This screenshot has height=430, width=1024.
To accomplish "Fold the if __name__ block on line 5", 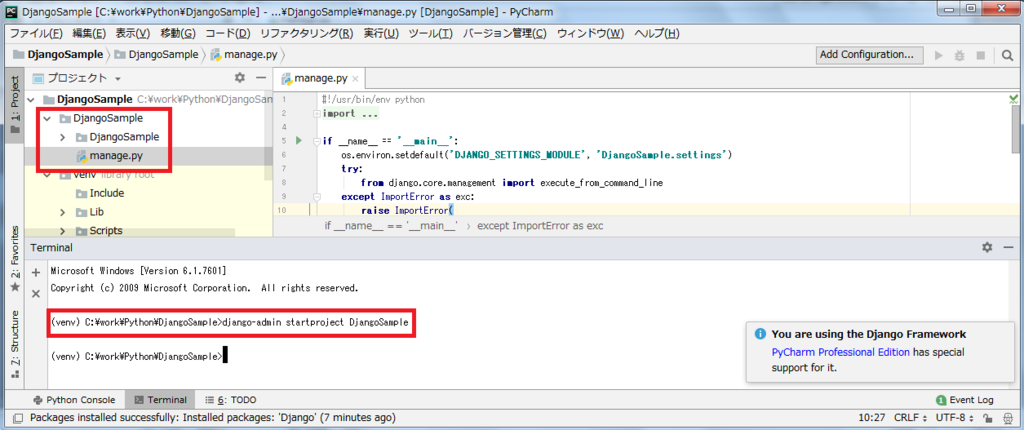I will (x=316, y=141).
